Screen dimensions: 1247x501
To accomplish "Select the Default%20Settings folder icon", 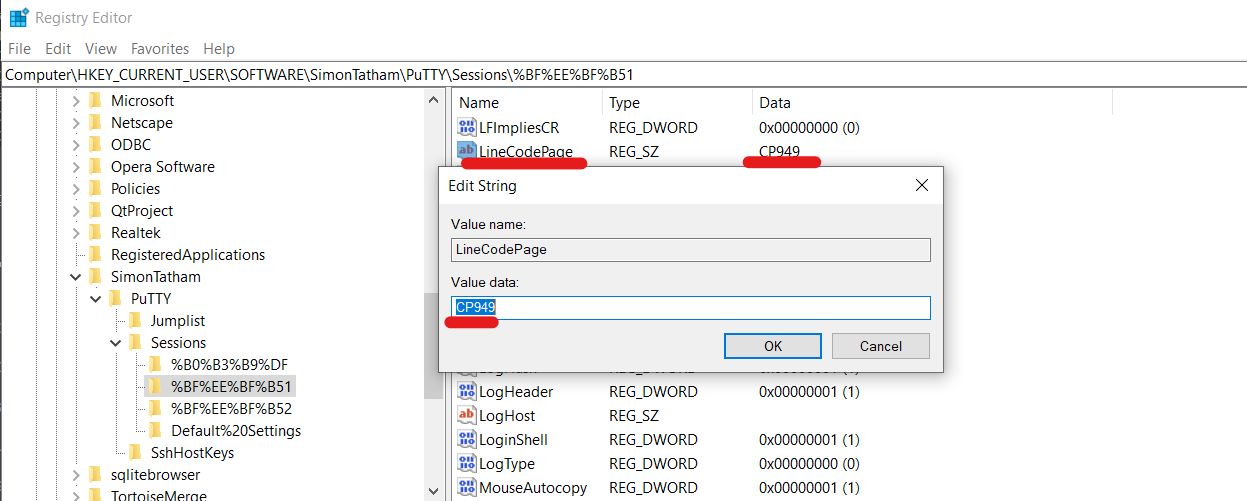I will [x=156, y=431].
